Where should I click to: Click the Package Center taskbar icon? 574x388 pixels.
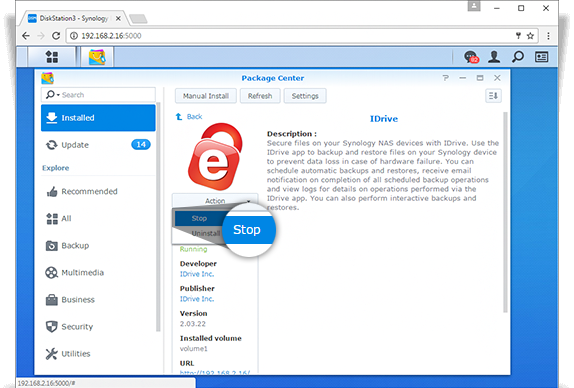97,57
